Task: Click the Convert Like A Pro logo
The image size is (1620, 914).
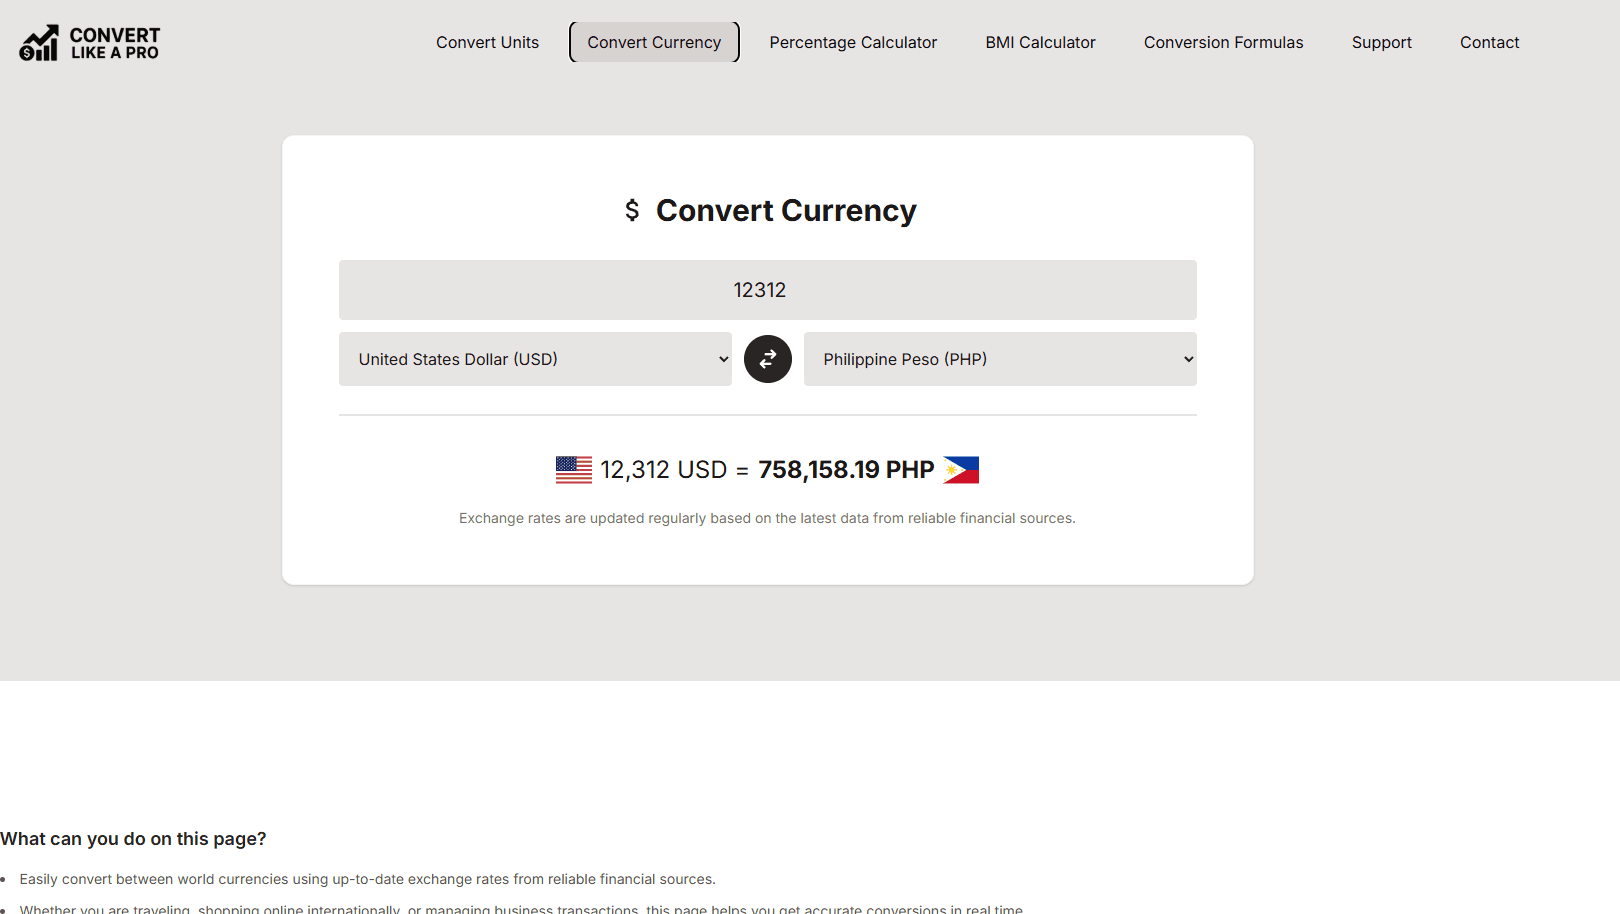Action: pos(89,43)
